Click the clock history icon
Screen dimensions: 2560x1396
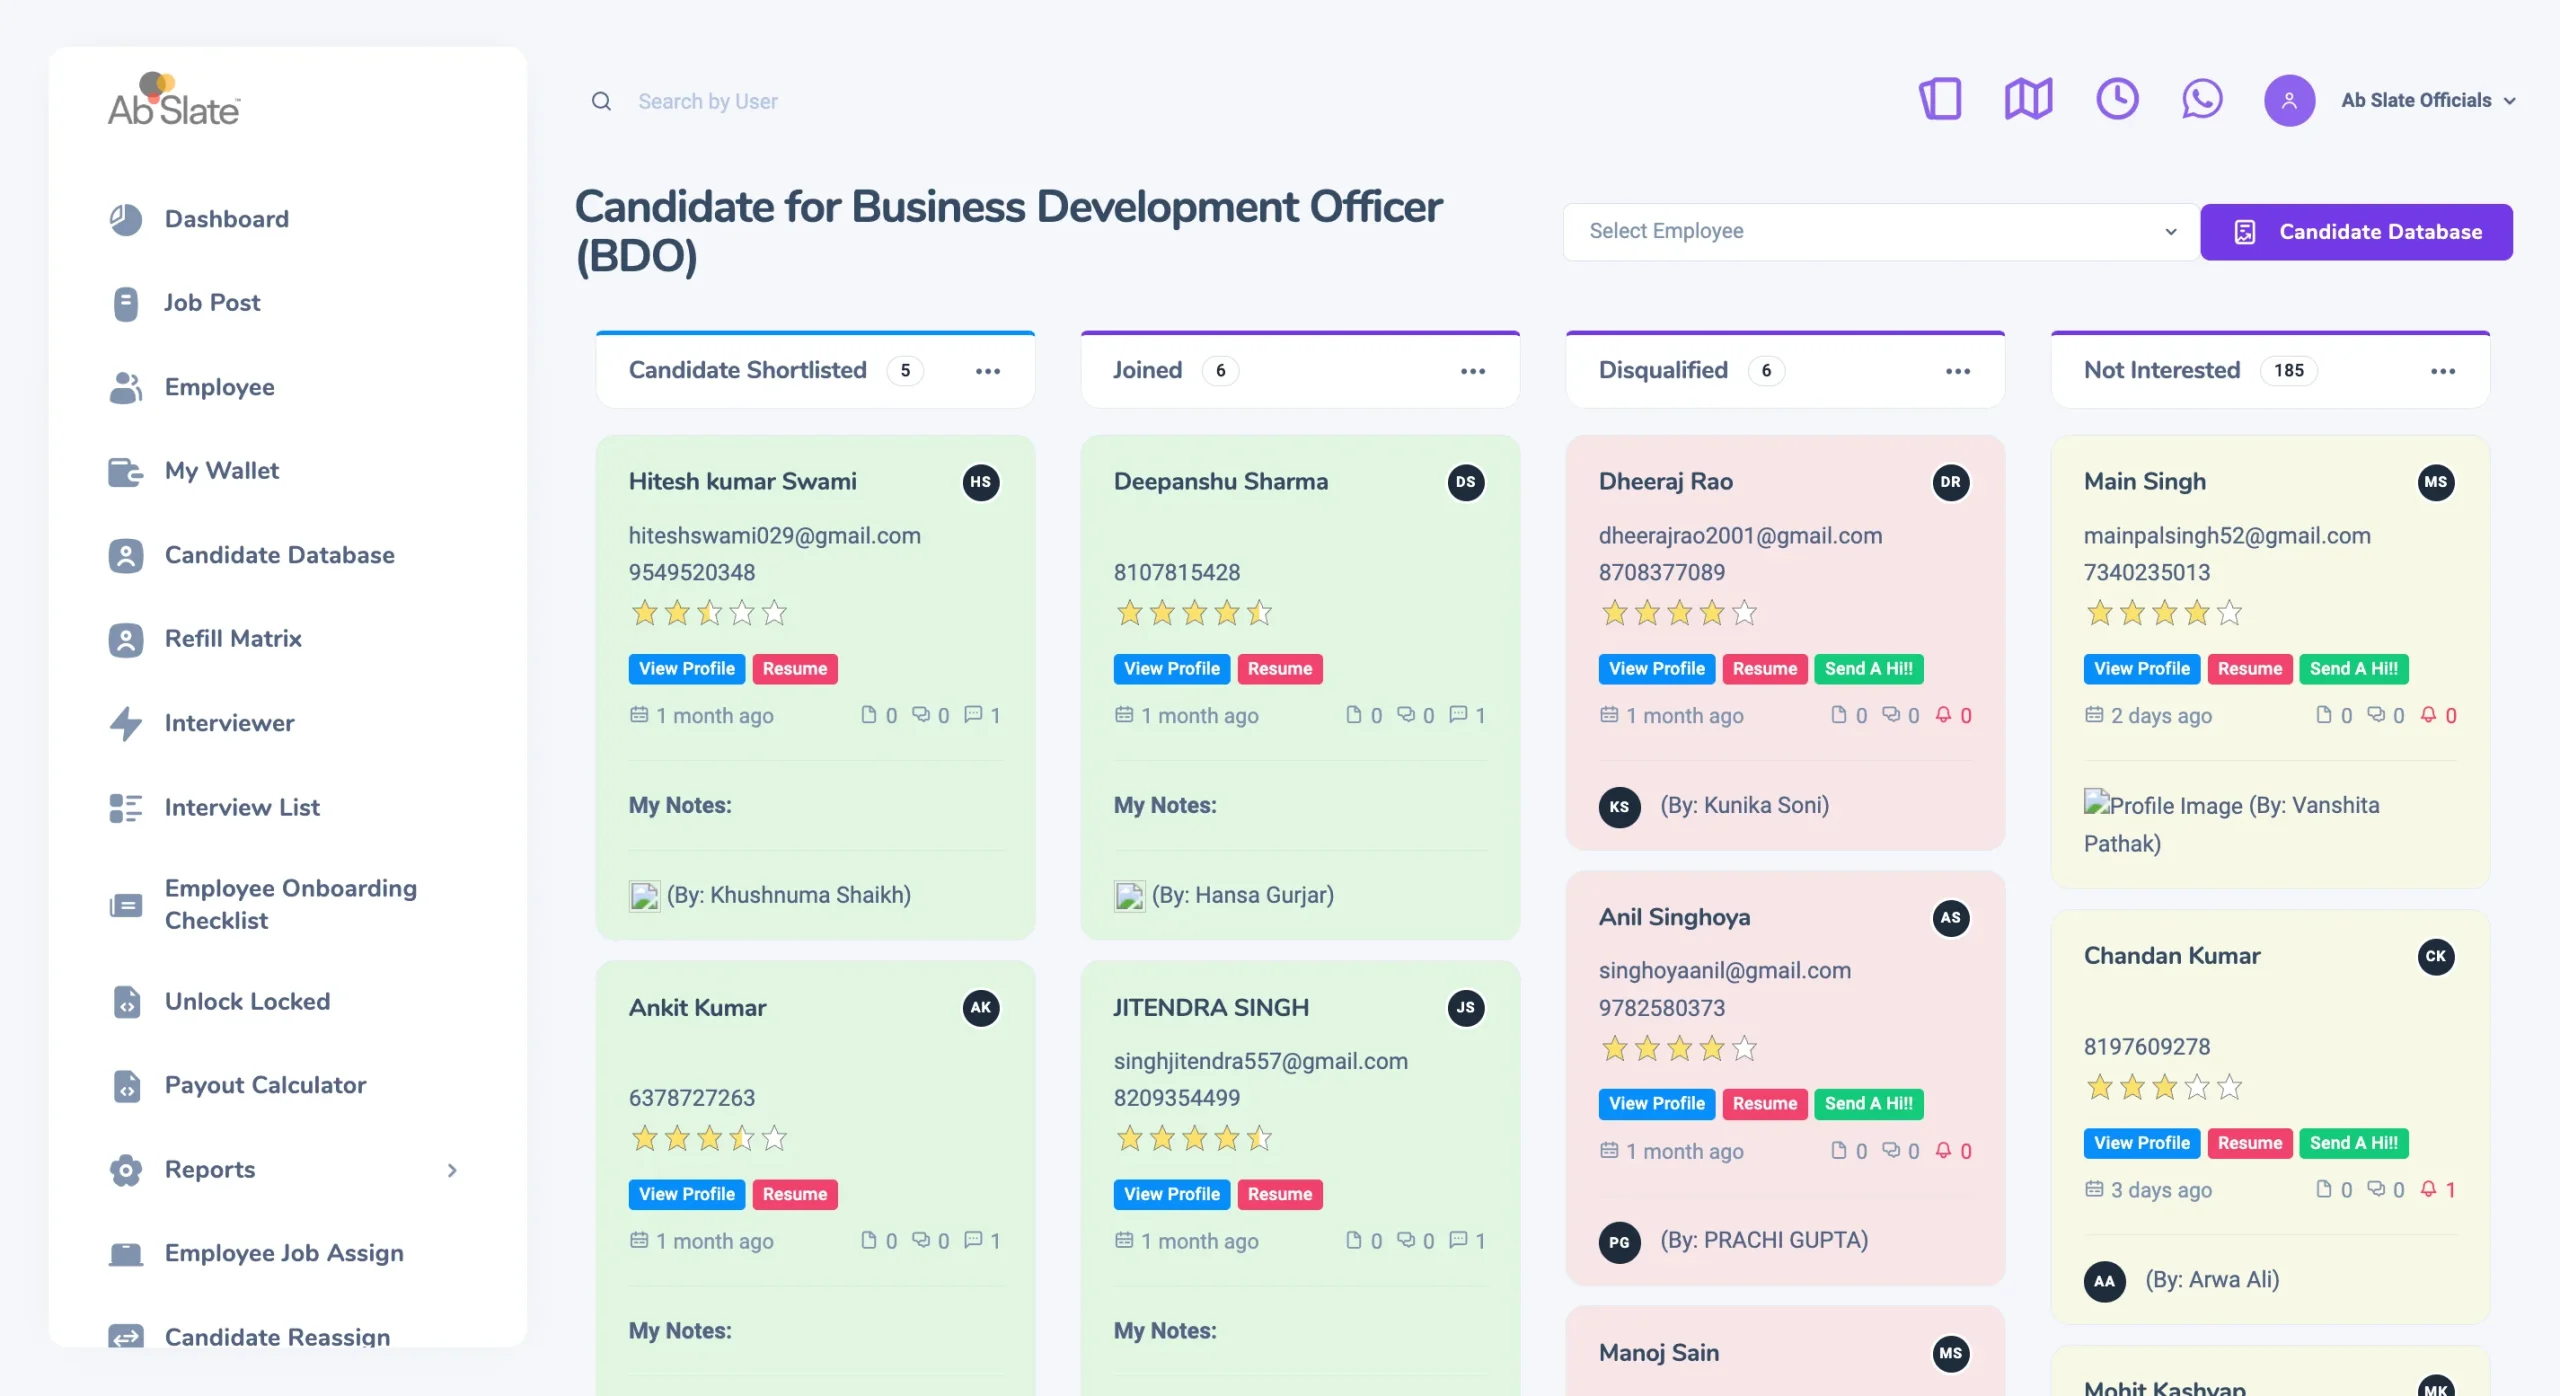[x=2116, y=99]
